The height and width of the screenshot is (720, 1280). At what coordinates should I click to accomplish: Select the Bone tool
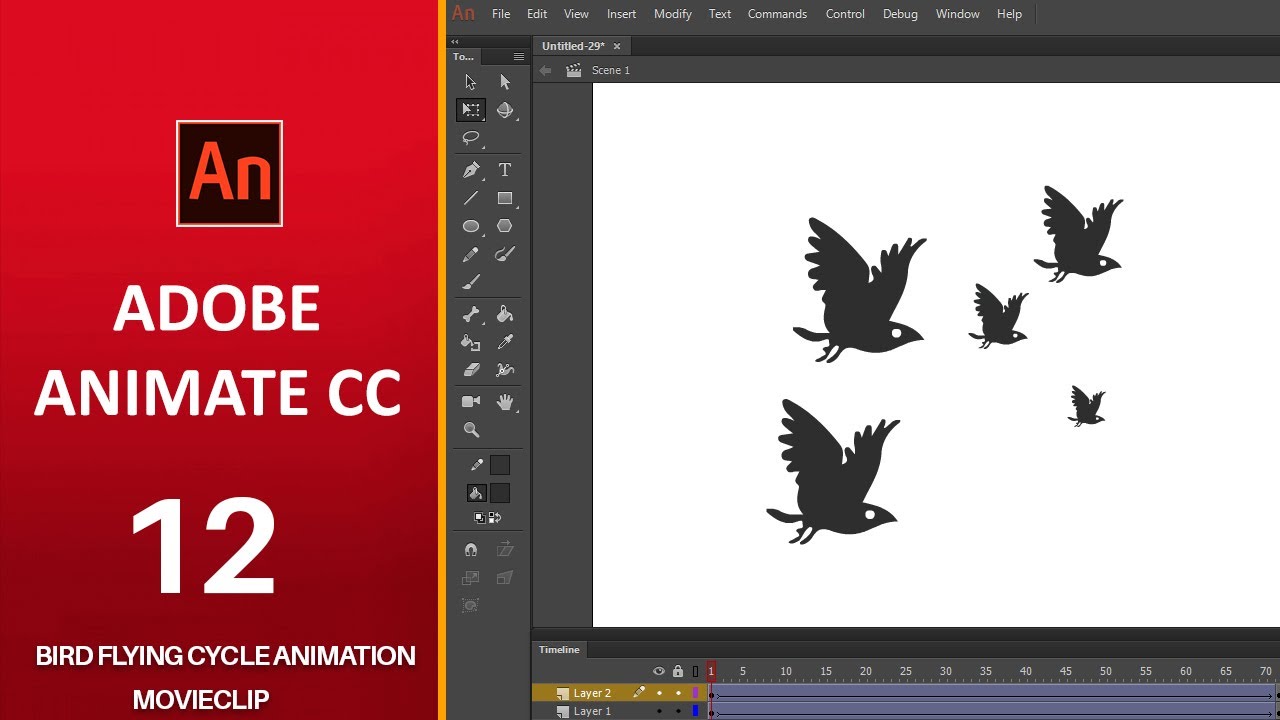coord(471,314)
